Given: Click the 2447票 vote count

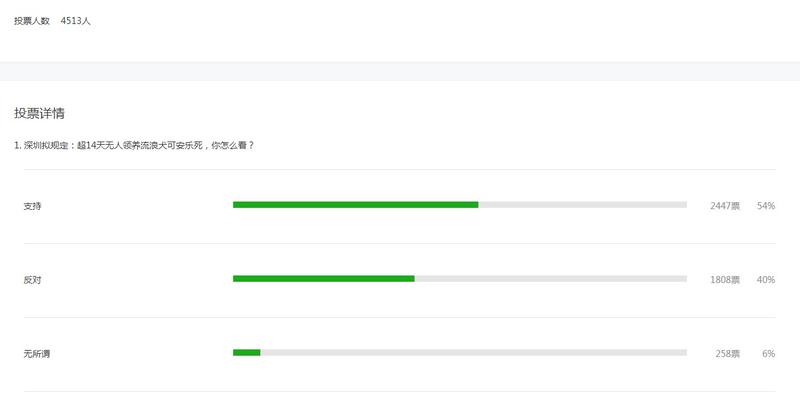Looking at the screenshot, I should click(724, 206).
